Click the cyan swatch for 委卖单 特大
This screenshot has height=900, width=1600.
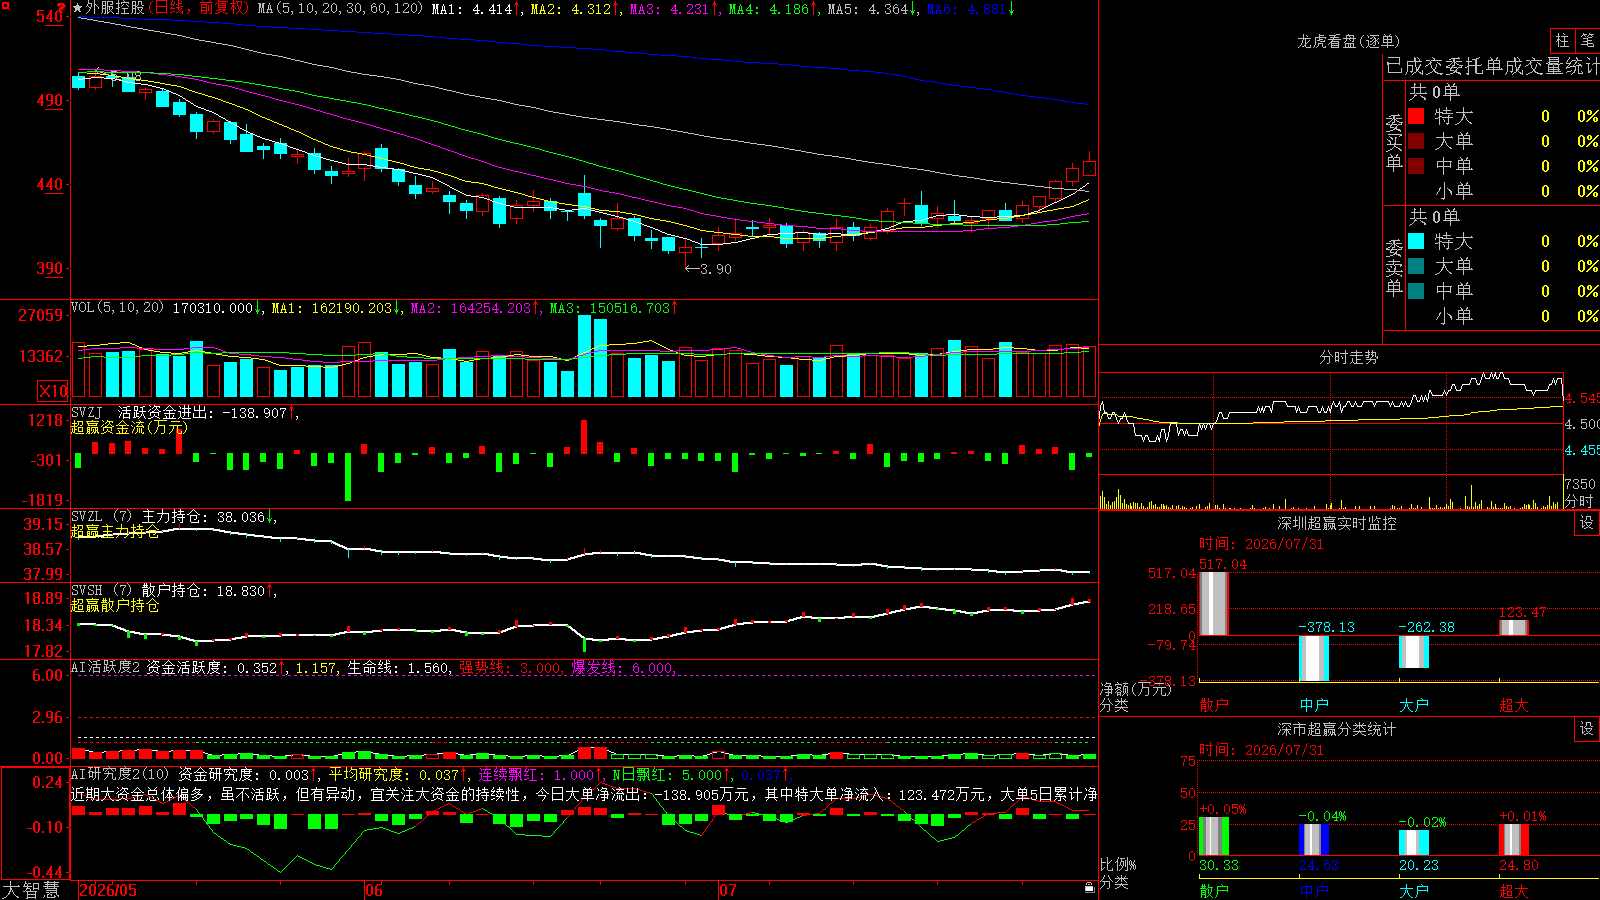tap(1416, 241)
